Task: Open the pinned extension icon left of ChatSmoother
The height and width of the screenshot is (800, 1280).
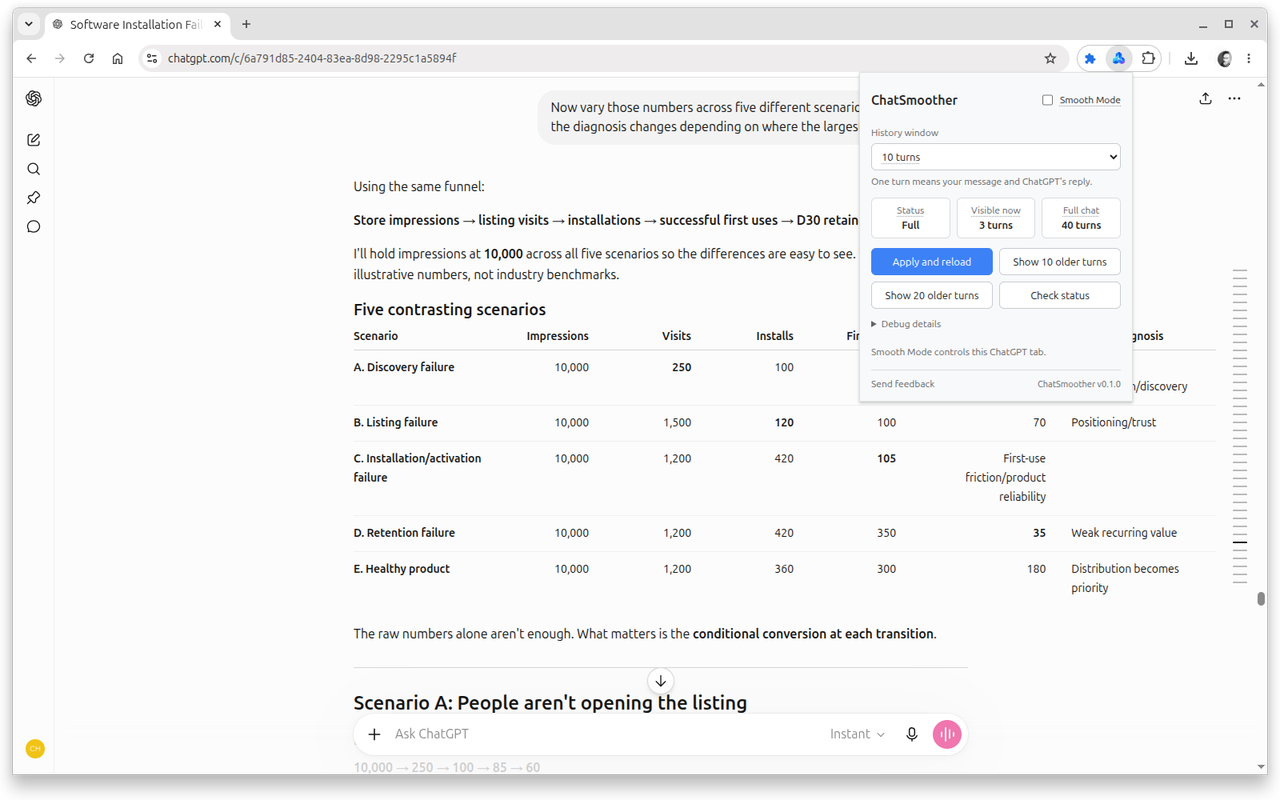Action: pos(1090,59)
